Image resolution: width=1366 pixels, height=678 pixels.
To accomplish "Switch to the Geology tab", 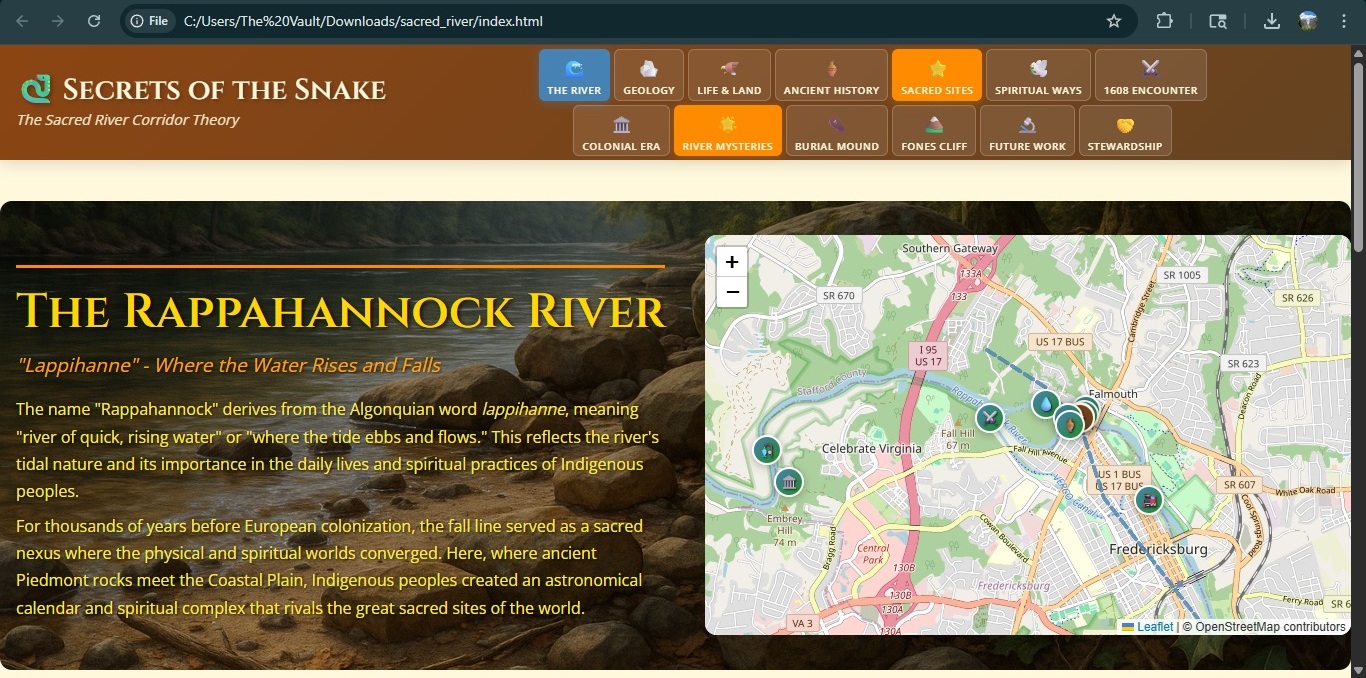I will tap(648, 74).
